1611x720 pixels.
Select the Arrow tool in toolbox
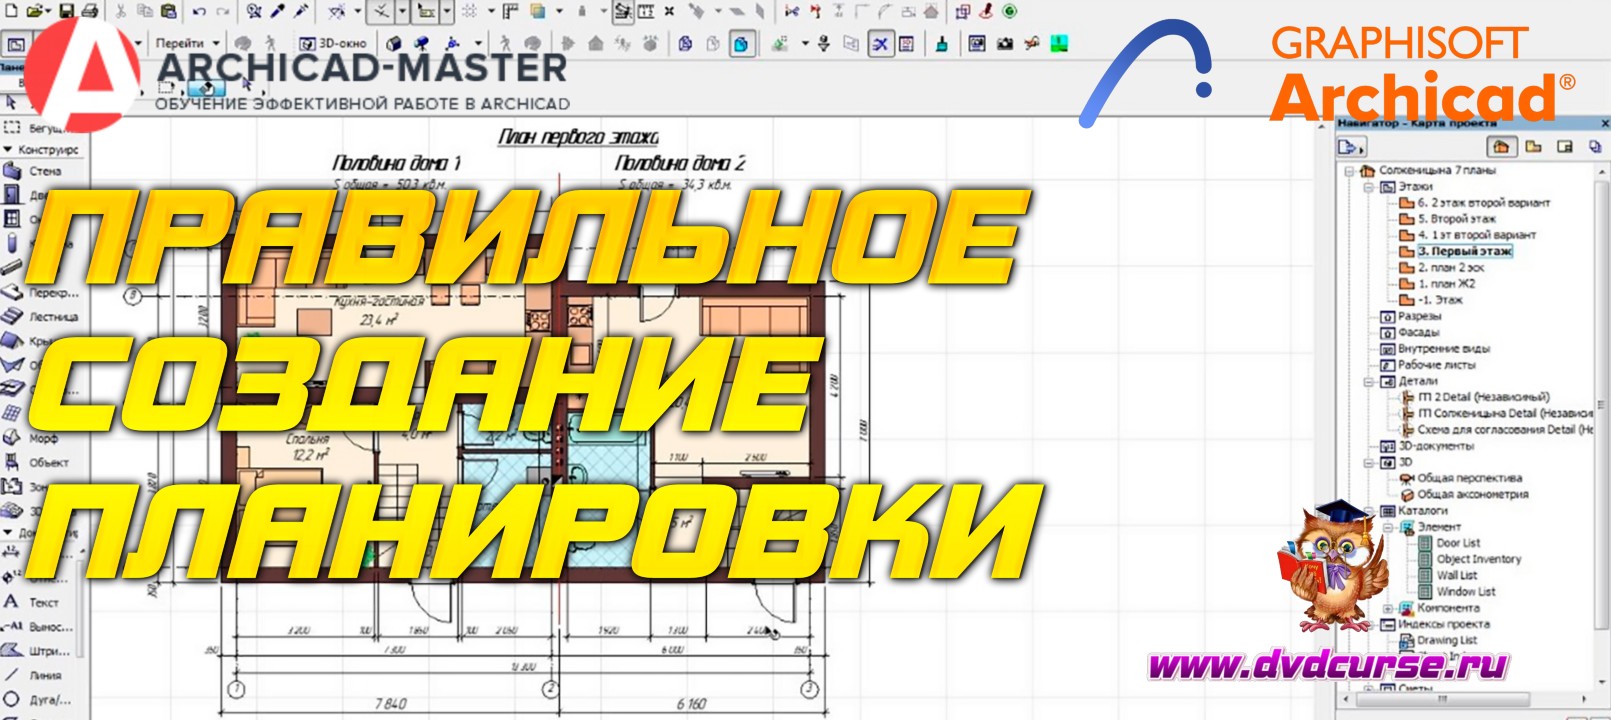[x=11, y=102]
